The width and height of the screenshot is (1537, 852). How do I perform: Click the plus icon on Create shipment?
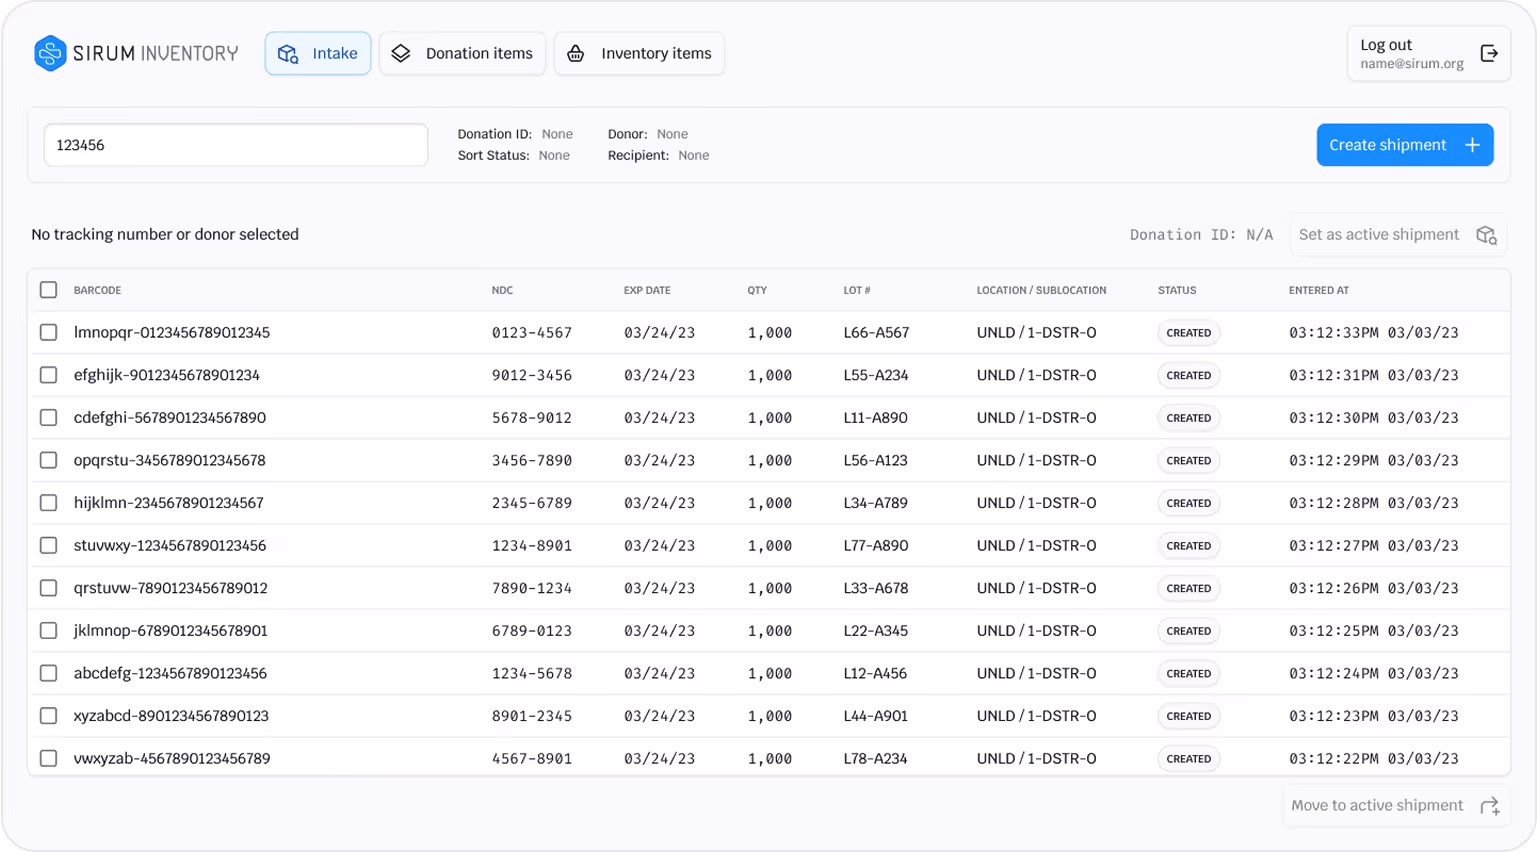point(1472,145)
